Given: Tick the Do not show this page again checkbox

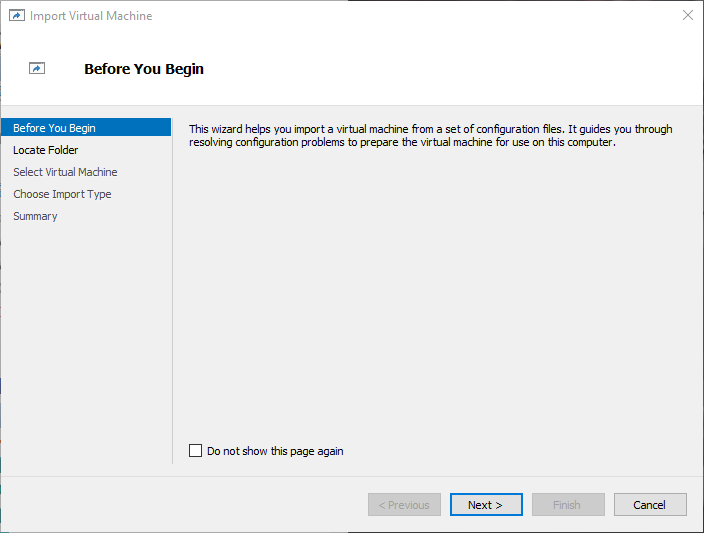Looking at the screenshot, I should point(195,450).
